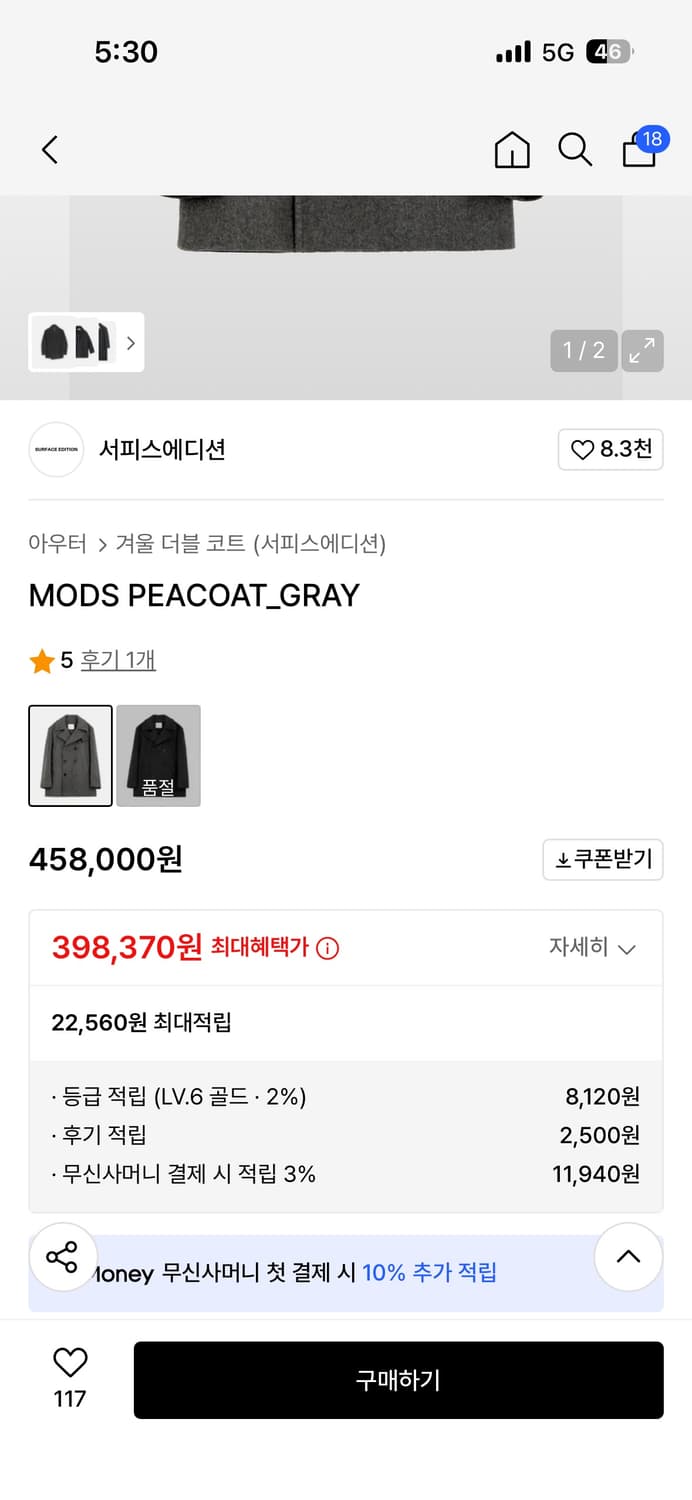Tap 구매하기 purchase button
Screen dimensions: 692x1500
pos(399,1380)
